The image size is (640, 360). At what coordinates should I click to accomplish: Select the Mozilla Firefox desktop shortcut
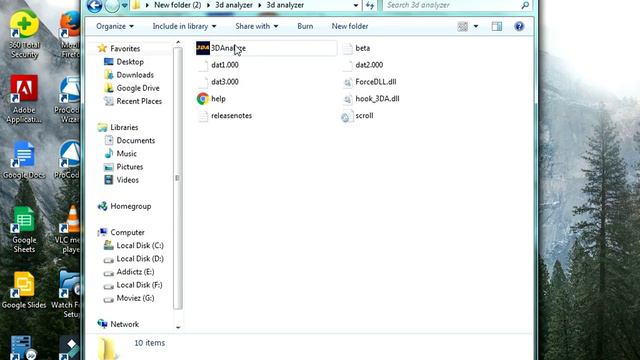(x=70, y=35)
